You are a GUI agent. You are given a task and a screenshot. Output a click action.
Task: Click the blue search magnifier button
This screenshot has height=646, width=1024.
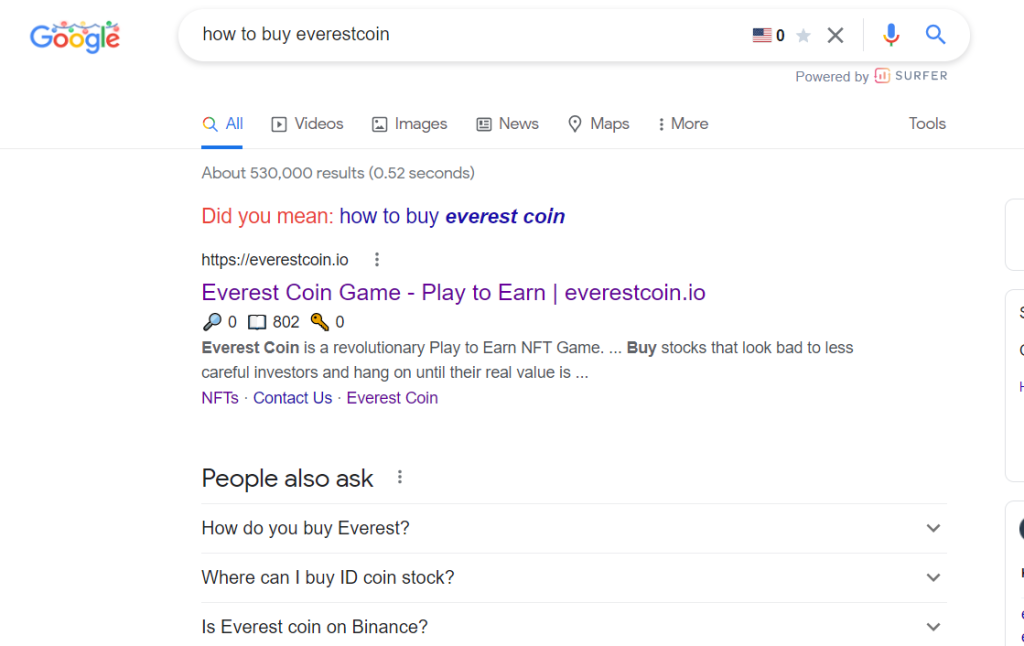[x=935, y=35]
